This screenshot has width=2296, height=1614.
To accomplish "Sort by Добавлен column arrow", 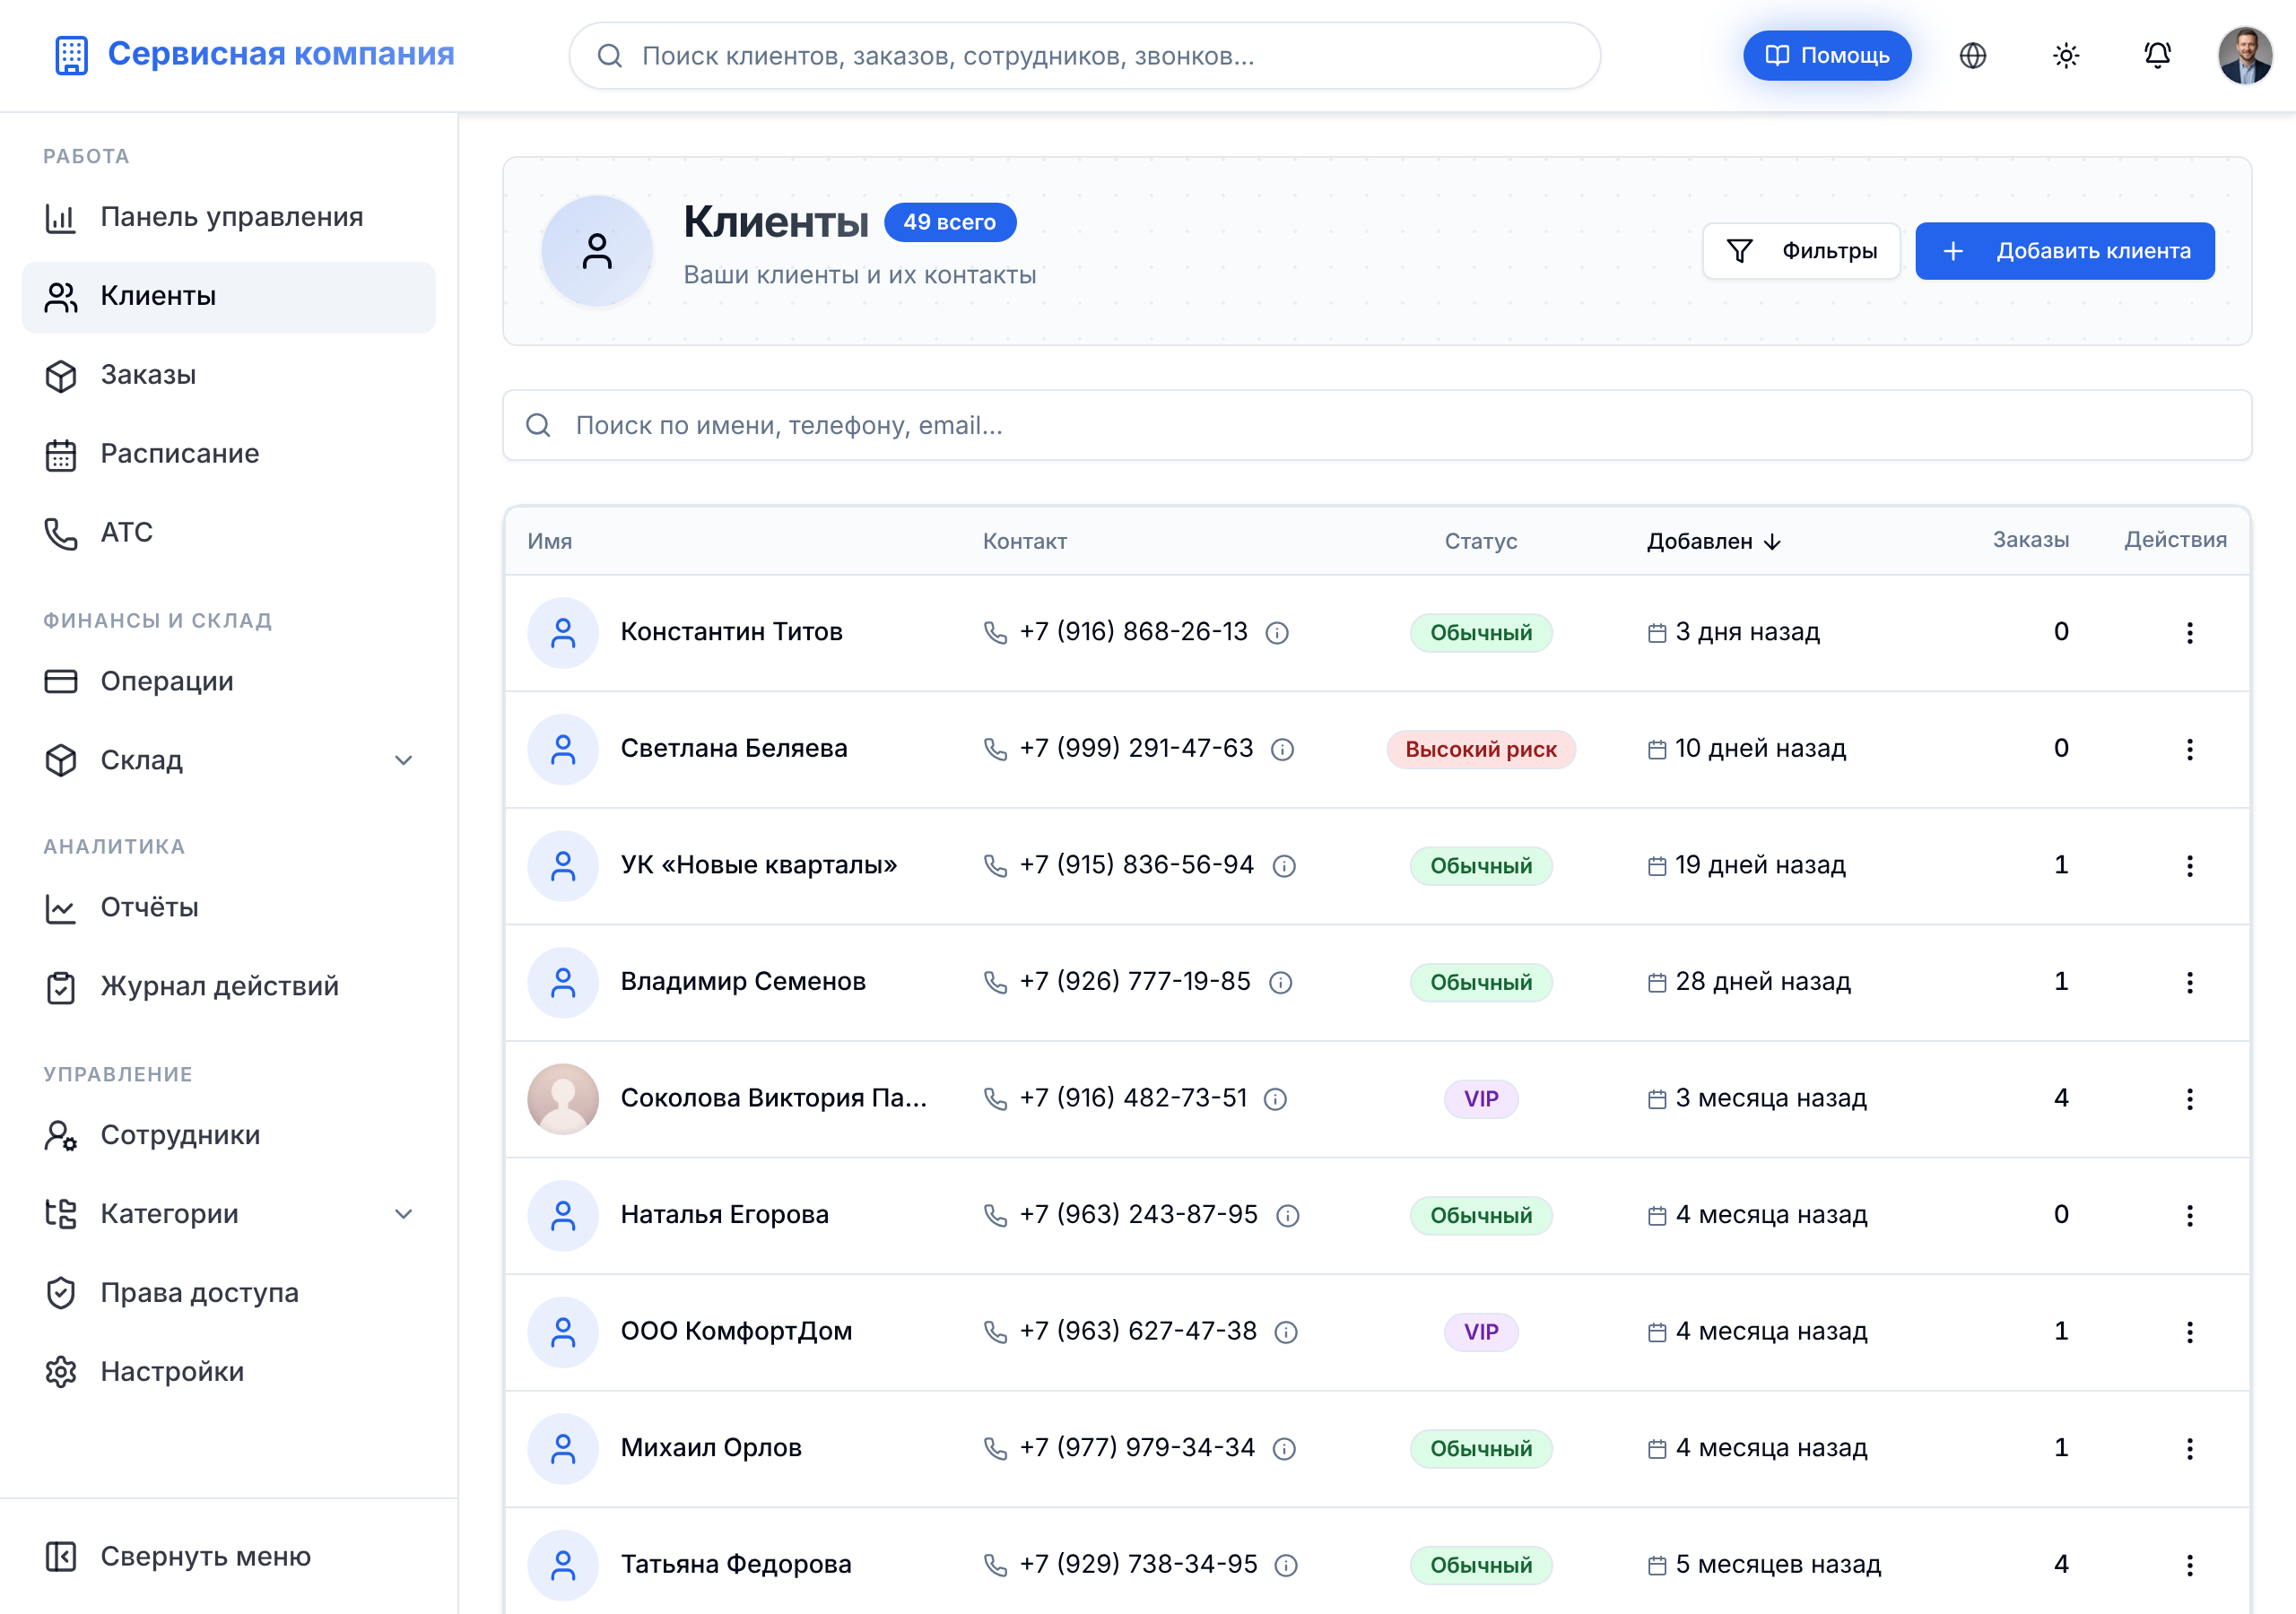I will pos(1773,542).
